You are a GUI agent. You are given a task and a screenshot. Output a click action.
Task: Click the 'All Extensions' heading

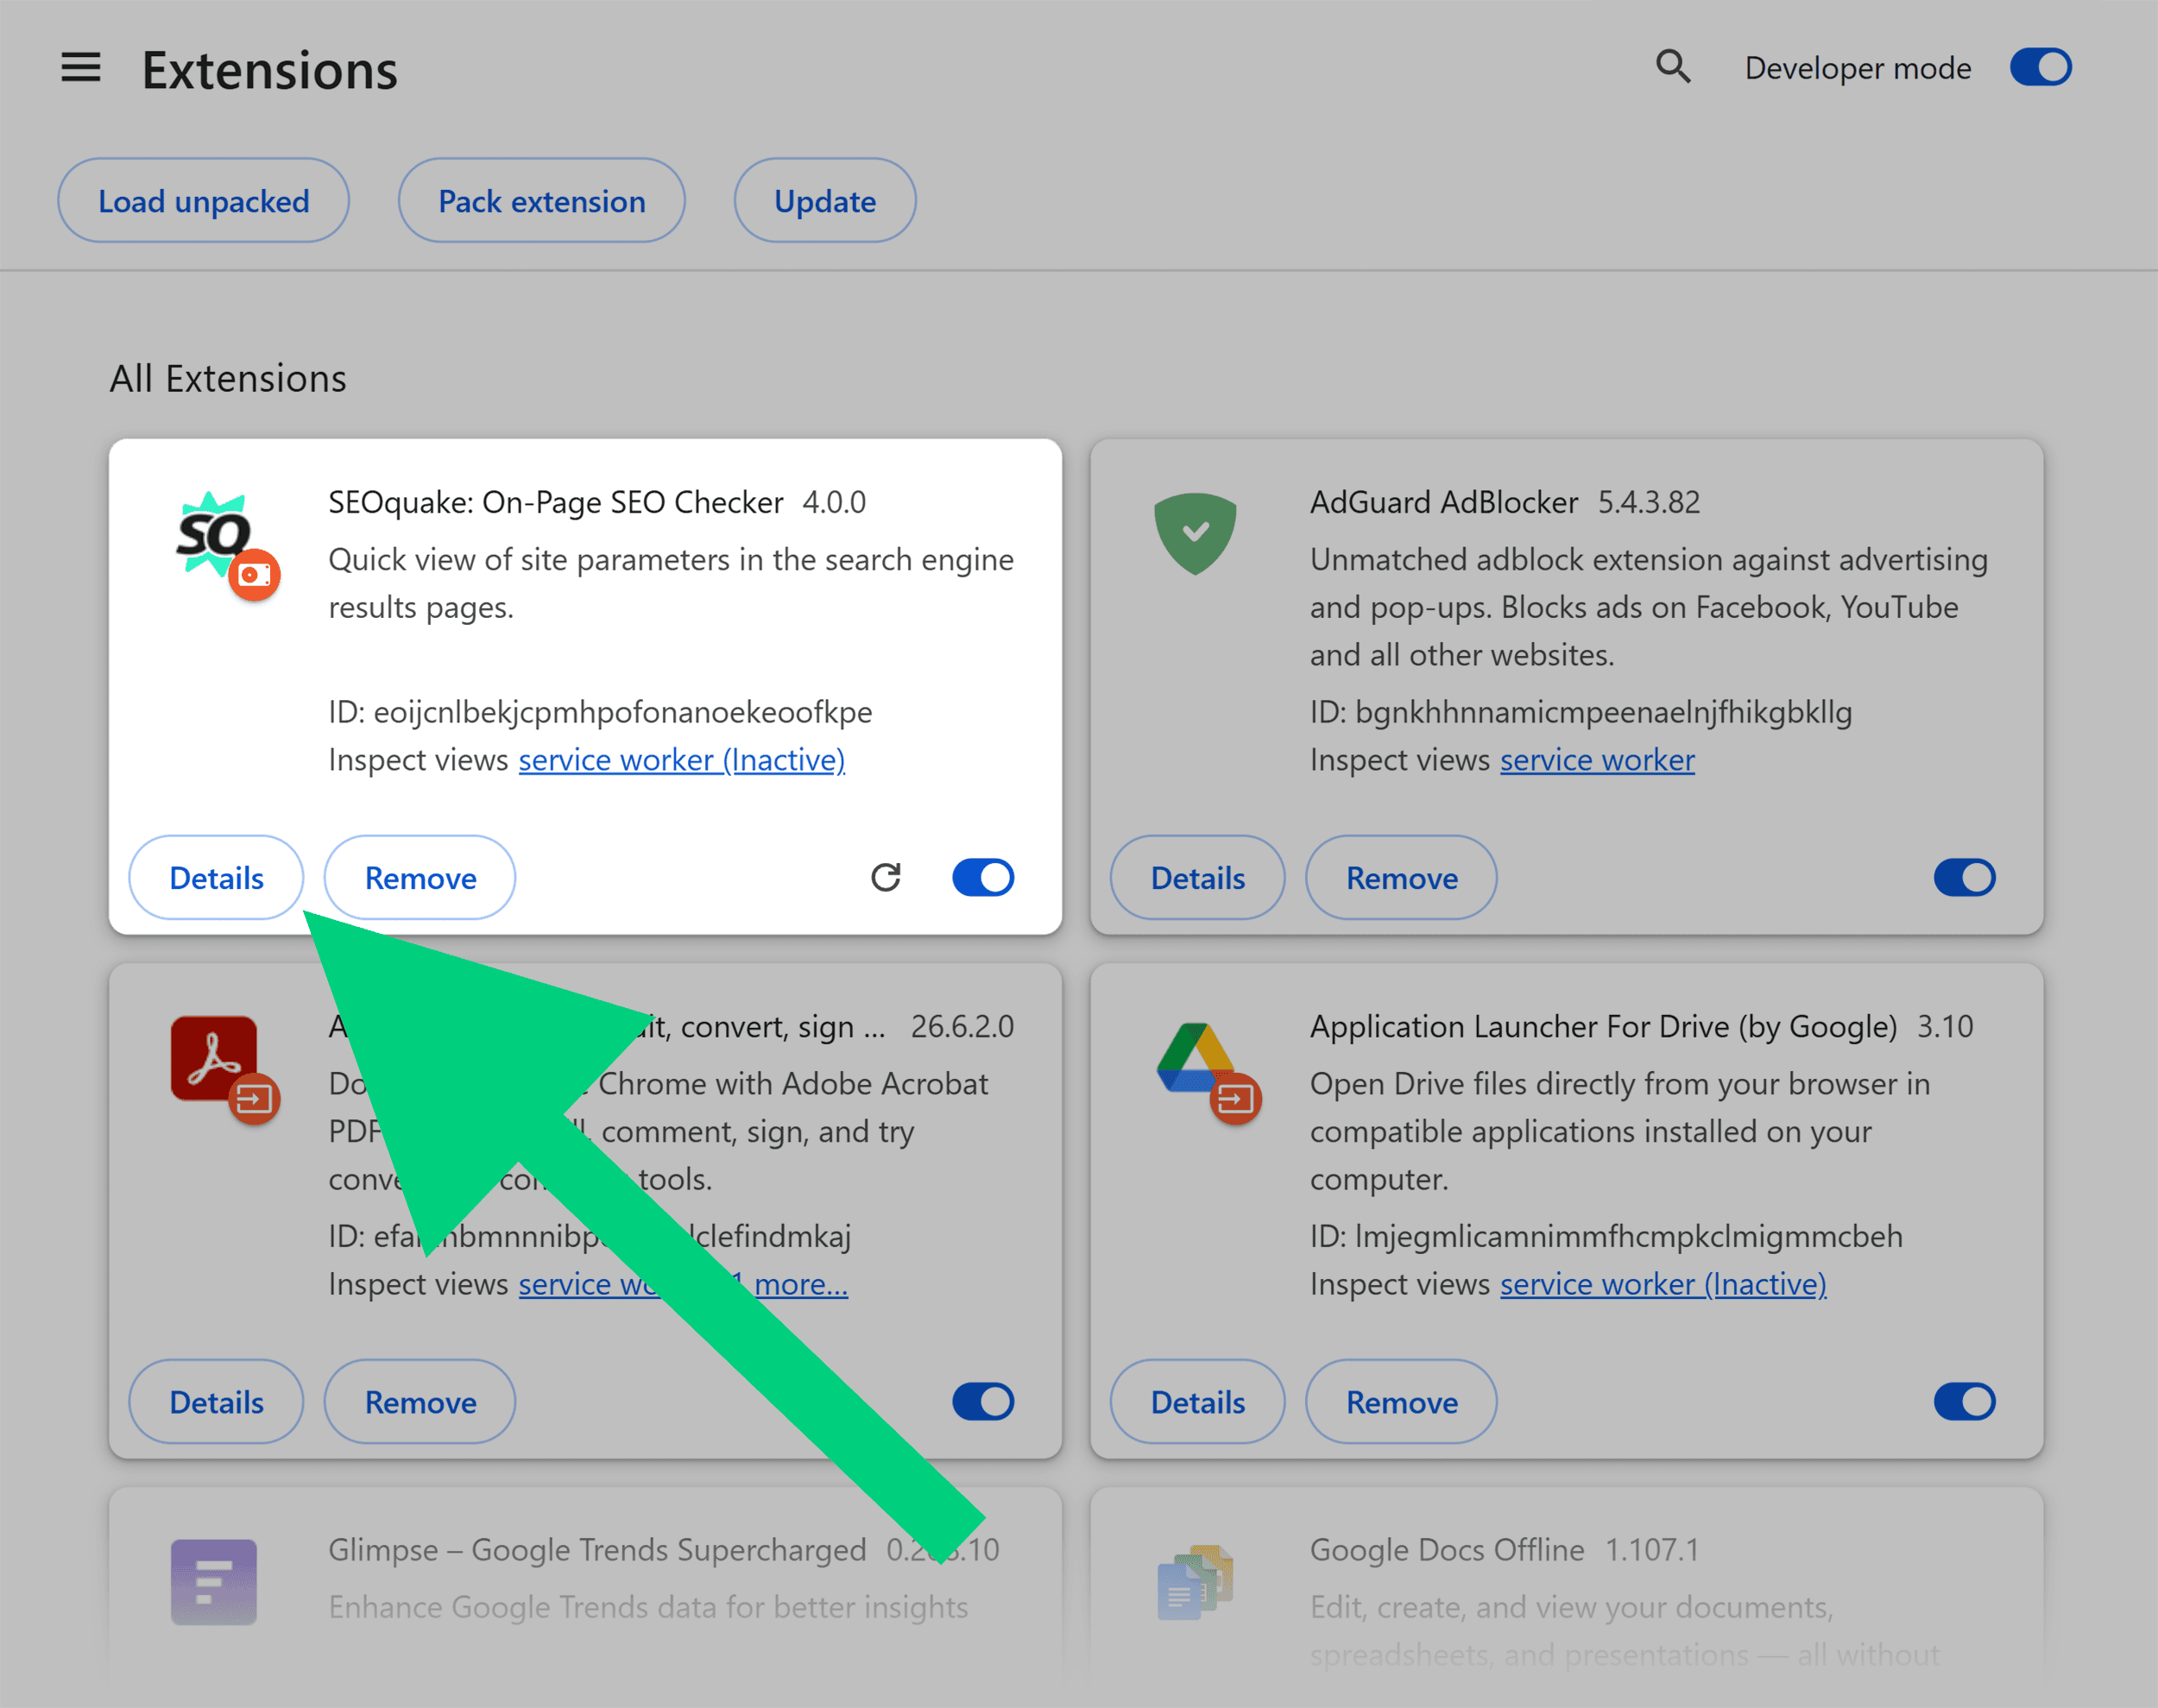point(228,379)
